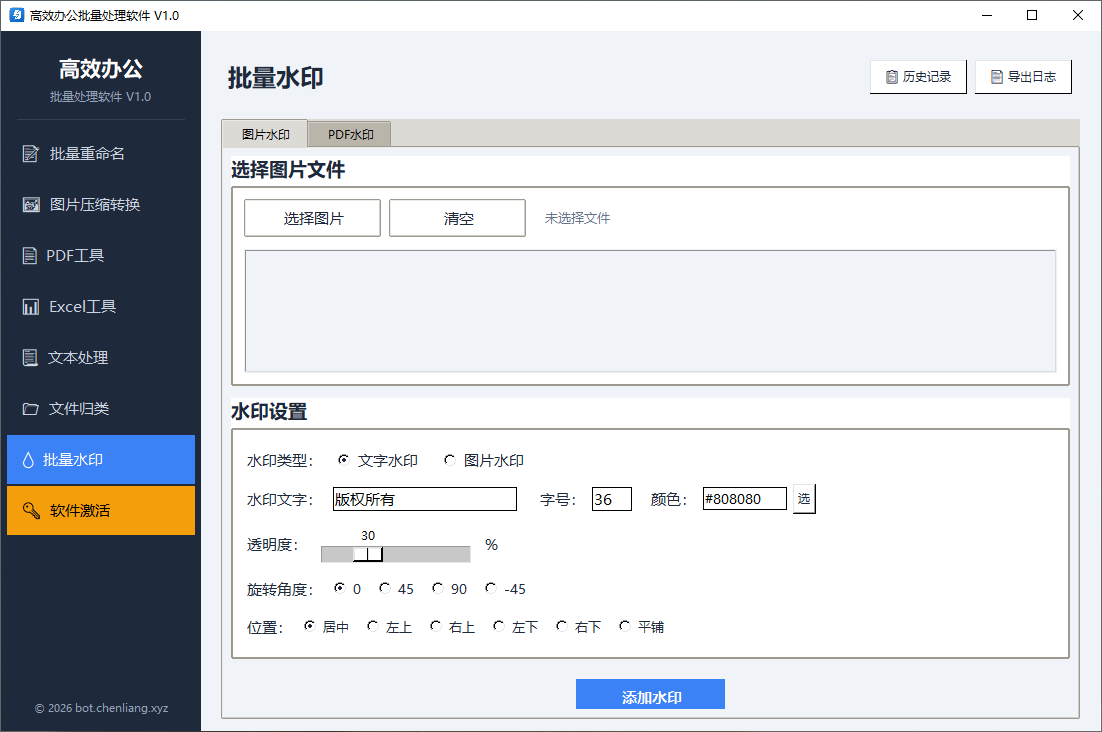Click the image compression sidebar icon
1102x732 pixels.
point(31,204)
